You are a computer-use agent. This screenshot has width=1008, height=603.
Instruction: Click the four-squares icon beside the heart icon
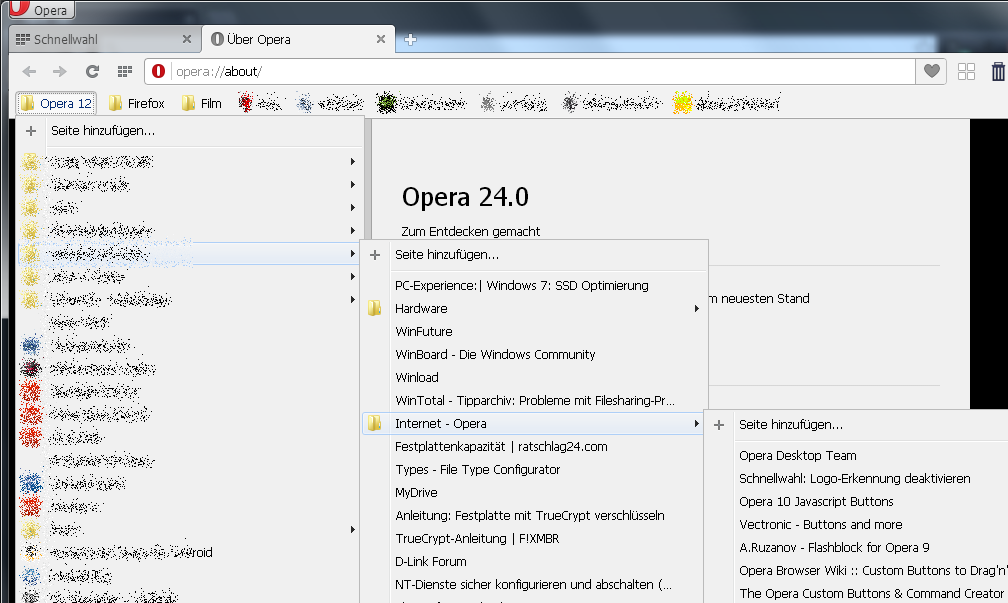(966, 71)
